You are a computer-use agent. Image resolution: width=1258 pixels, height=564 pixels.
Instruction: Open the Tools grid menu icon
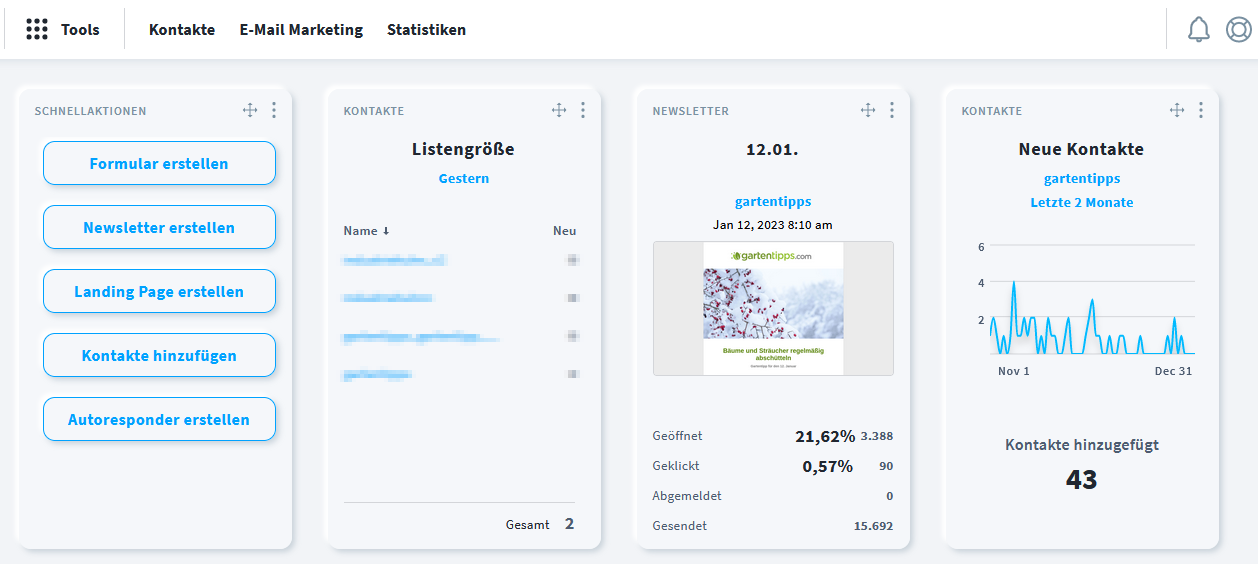click(37, 30)
